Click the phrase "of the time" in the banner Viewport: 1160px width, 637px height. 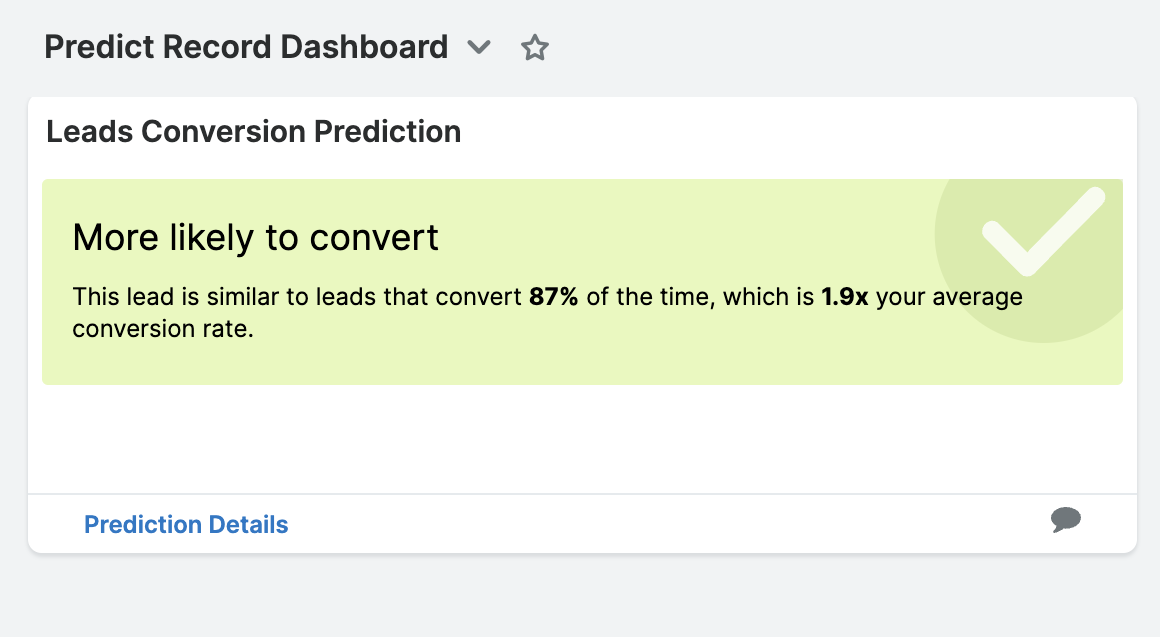point(647,297)
